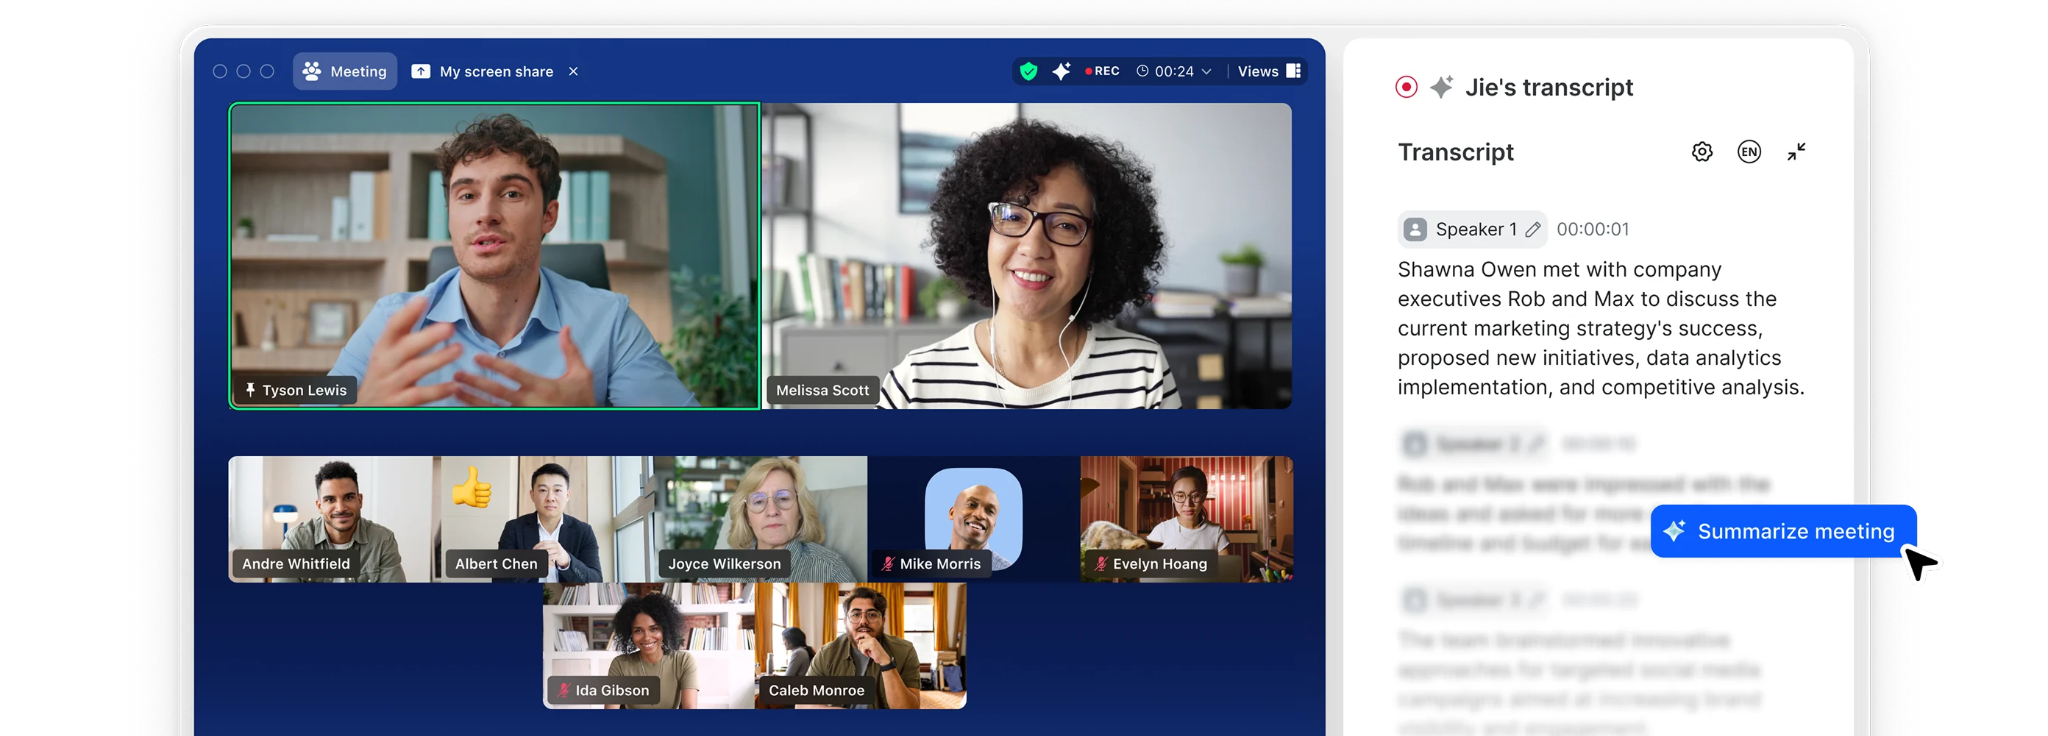Image resolution: width=2048 pixels, height=736 pixels.
Task: Click the pin icon next to Tyson Lewis
Action: coord(250,390)
